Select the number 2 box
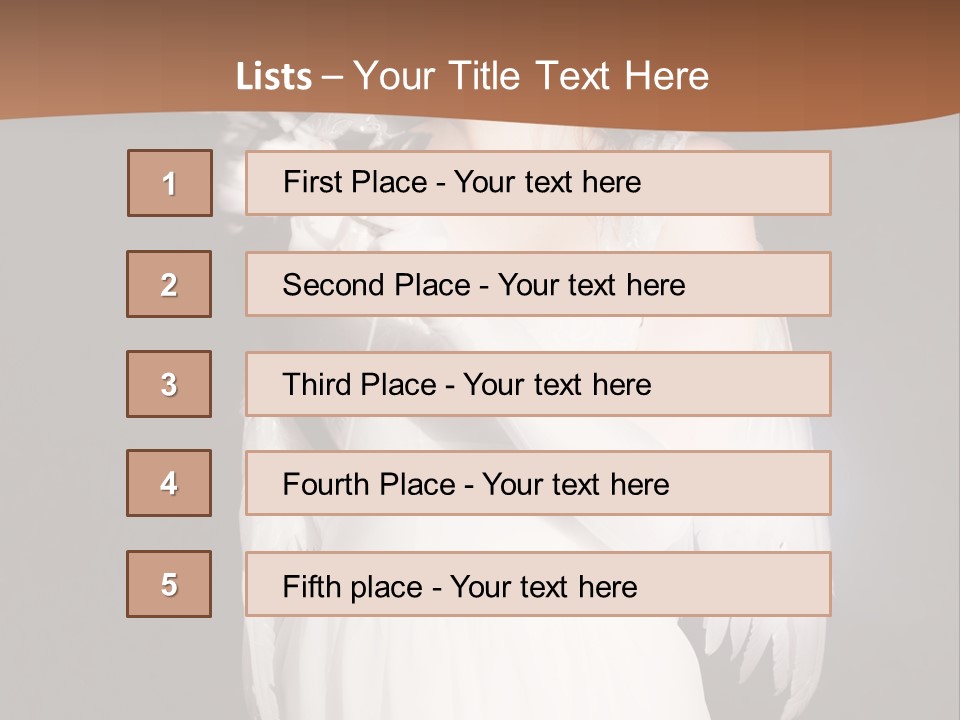The height and width of the screenshot is (720, 960). coord(169,284)
